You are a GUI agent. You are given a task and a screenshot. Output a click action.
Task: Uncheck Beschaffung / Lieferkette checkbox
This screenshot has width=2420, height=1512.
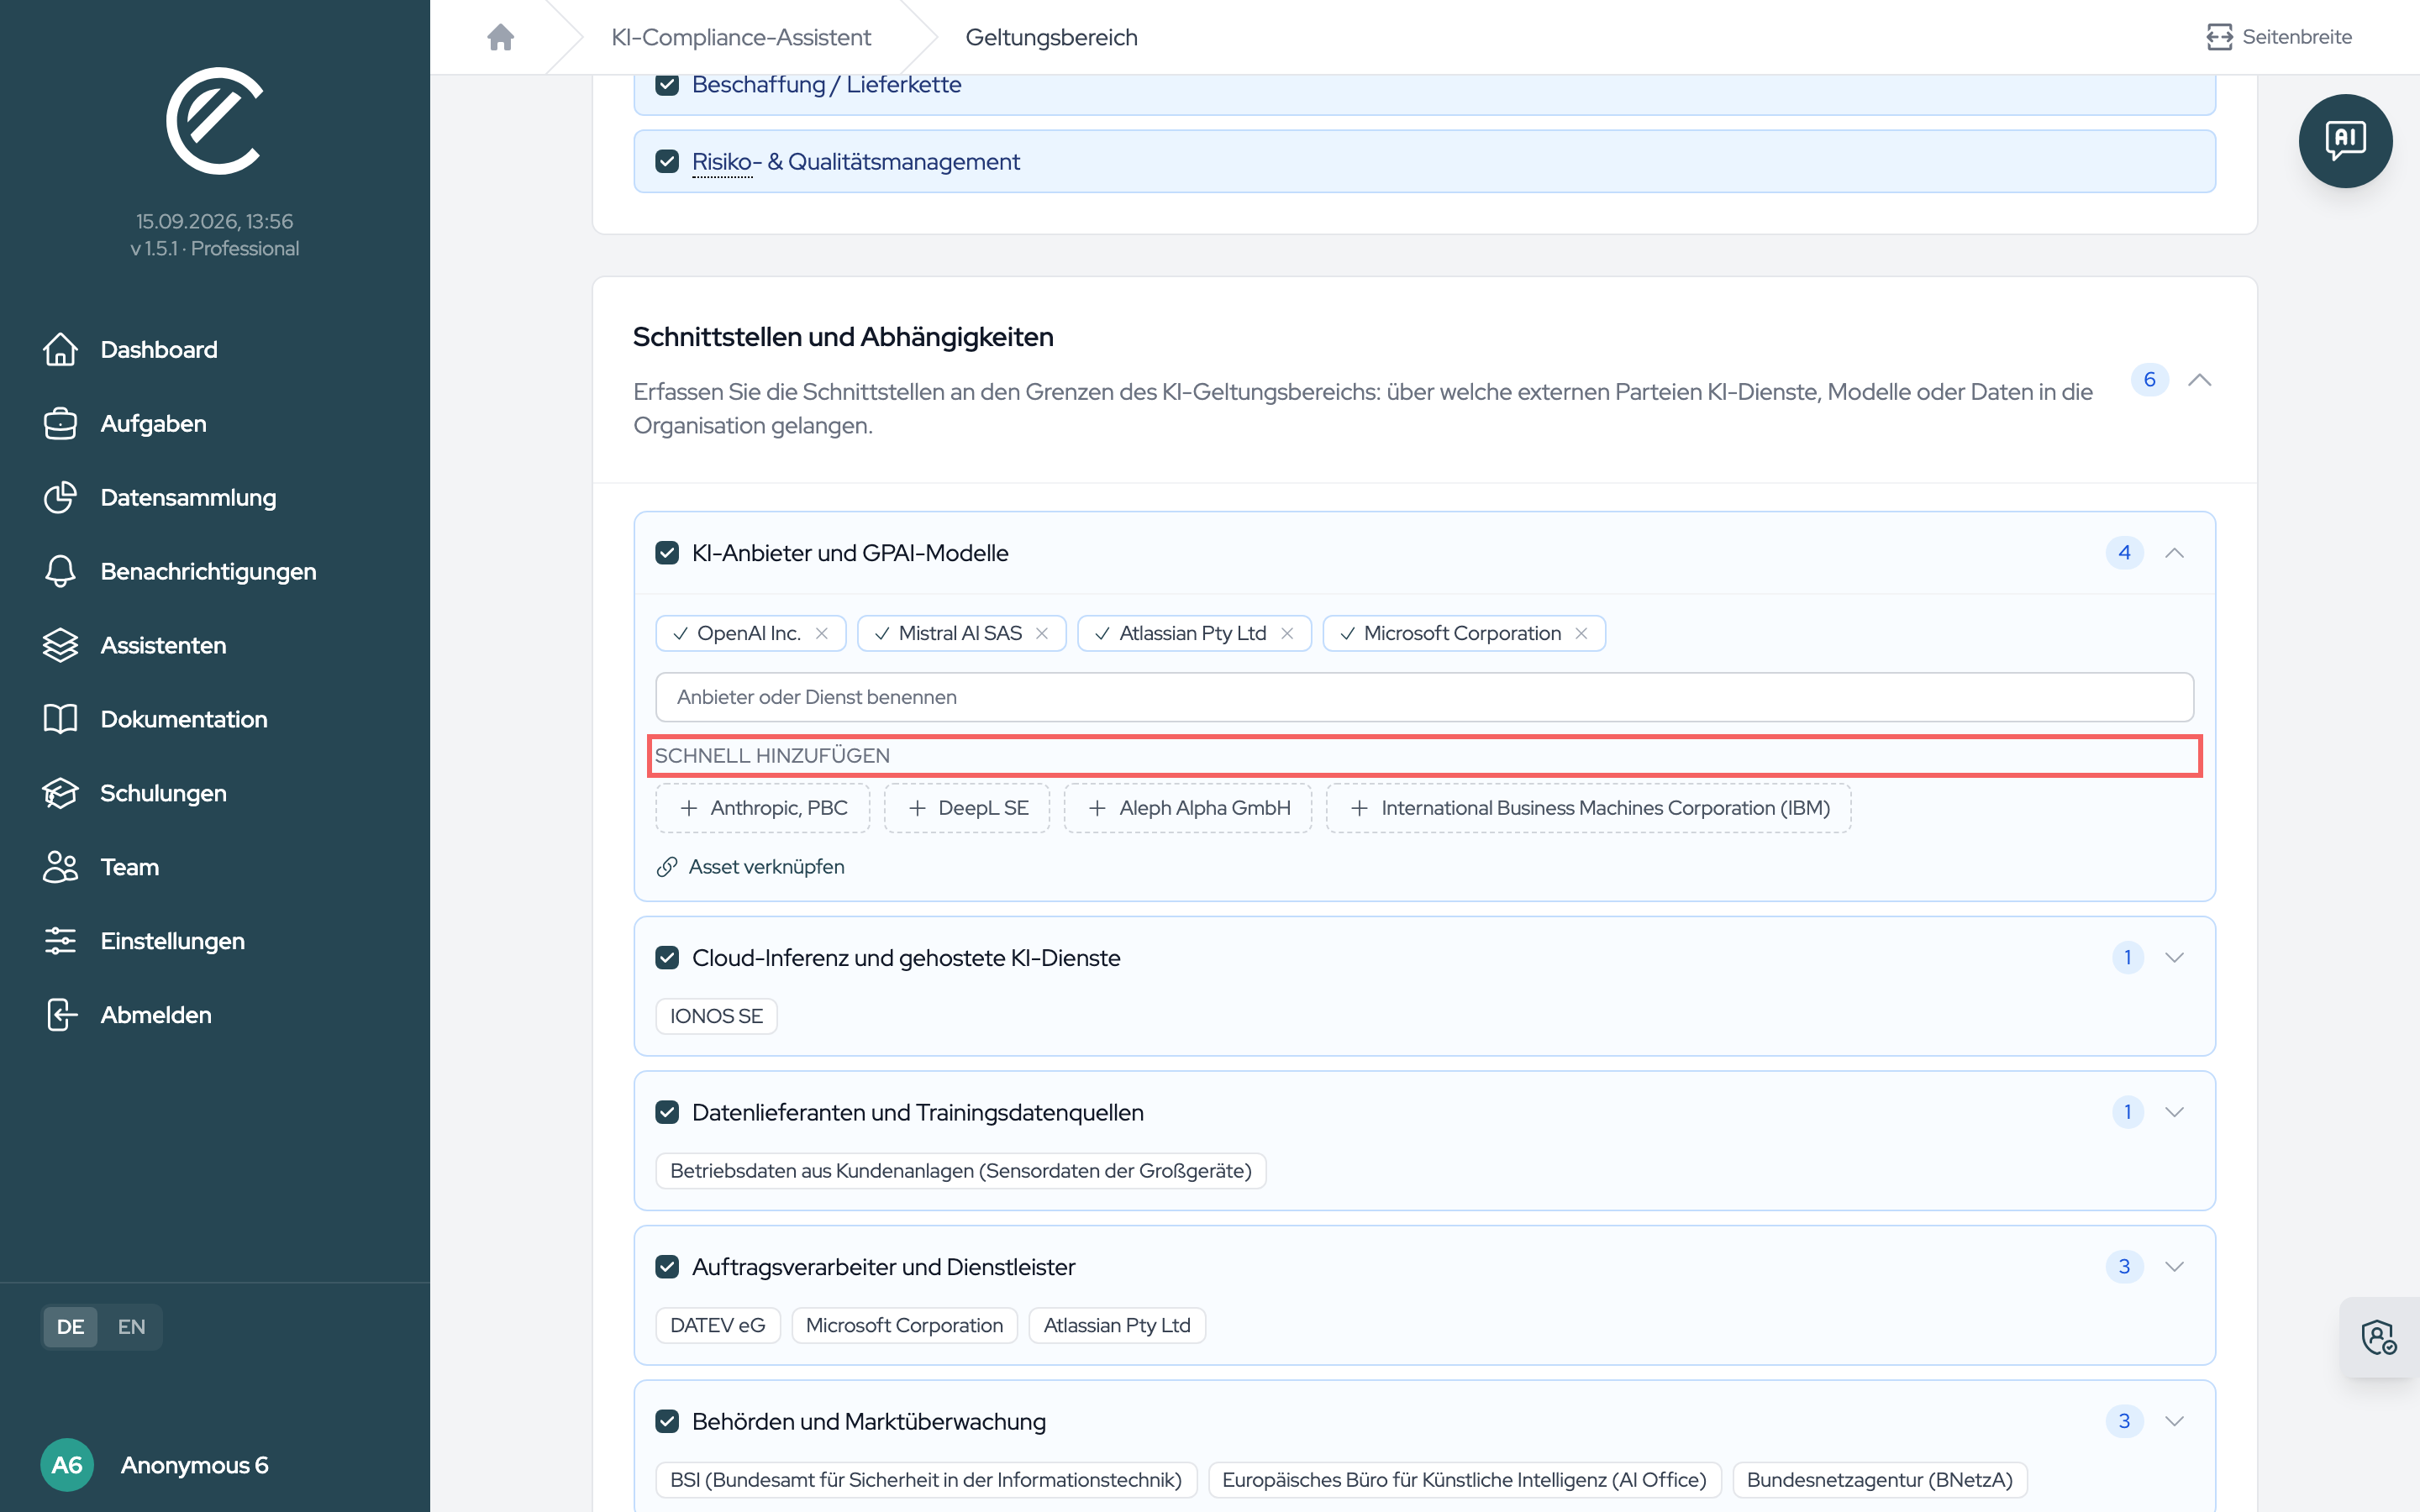[667, 84]
